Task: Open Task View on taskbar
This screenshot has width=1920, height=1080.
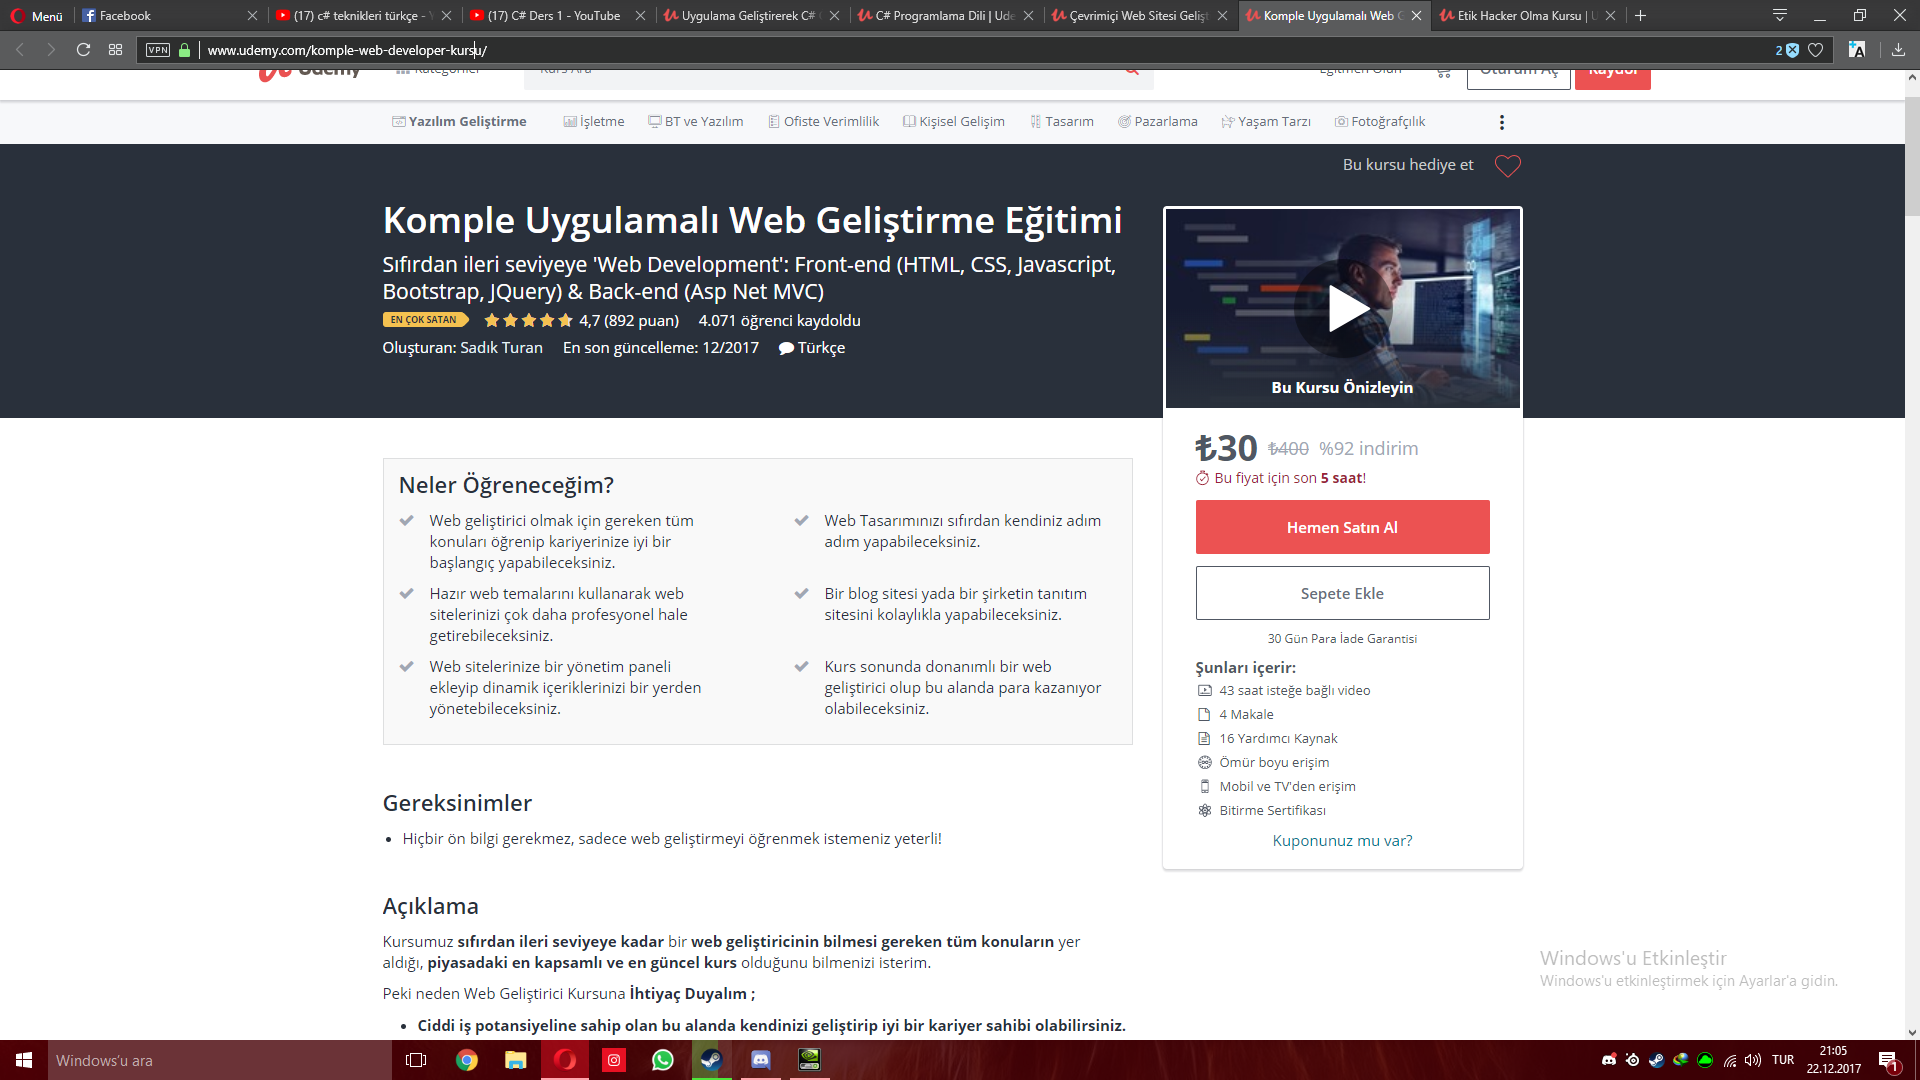Action: pos(416,1060)
